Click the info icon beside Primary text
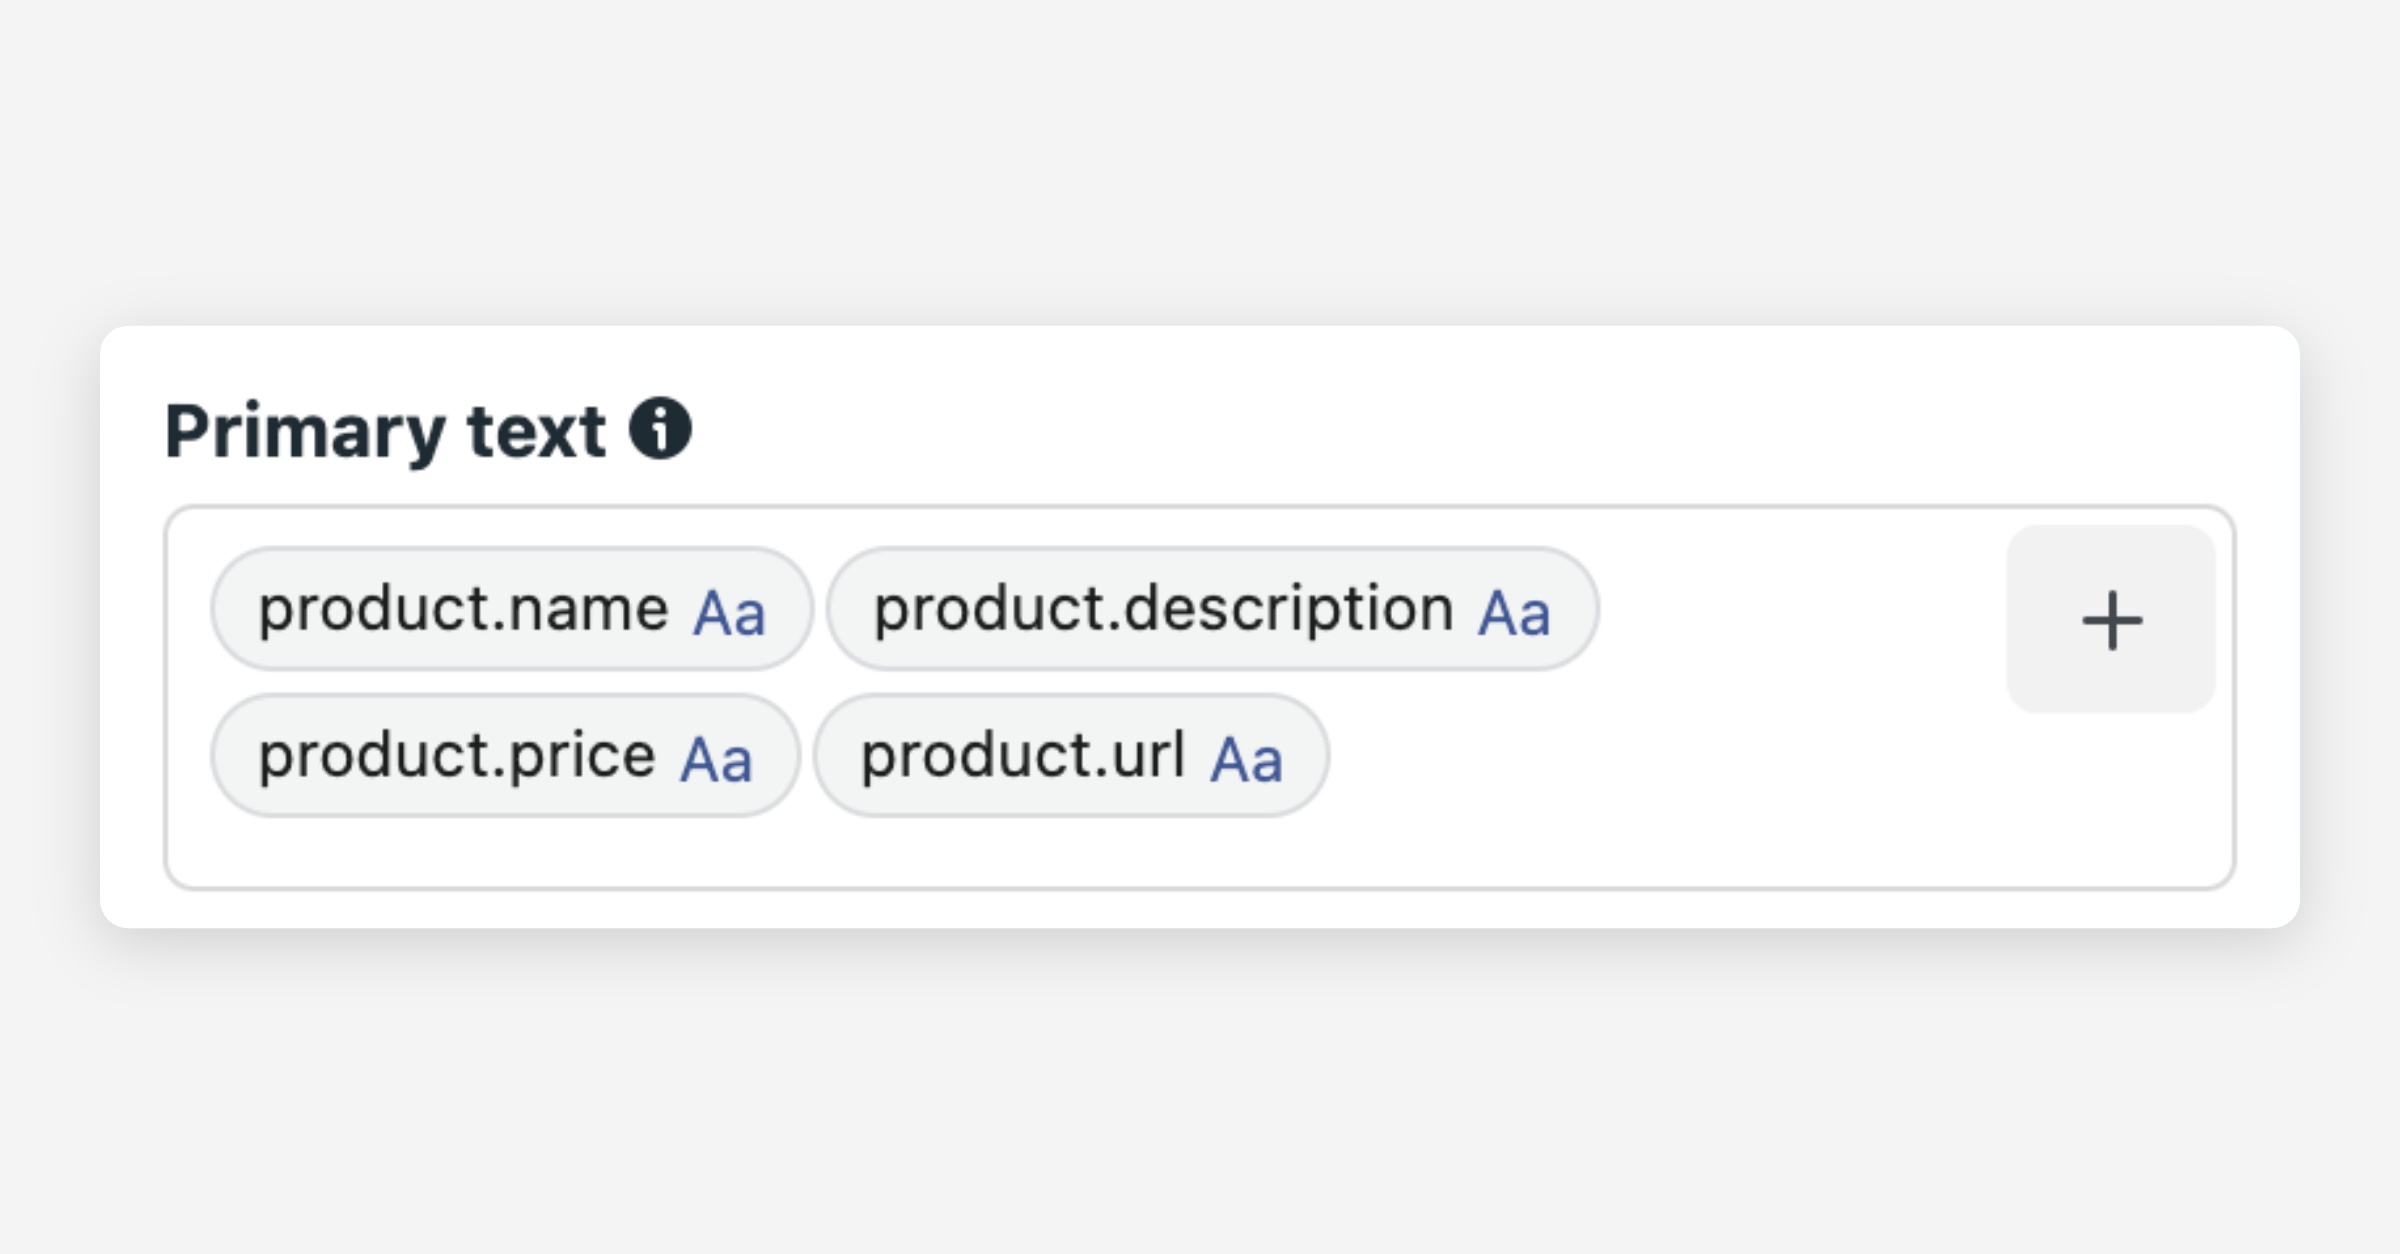 pos(660,429)
